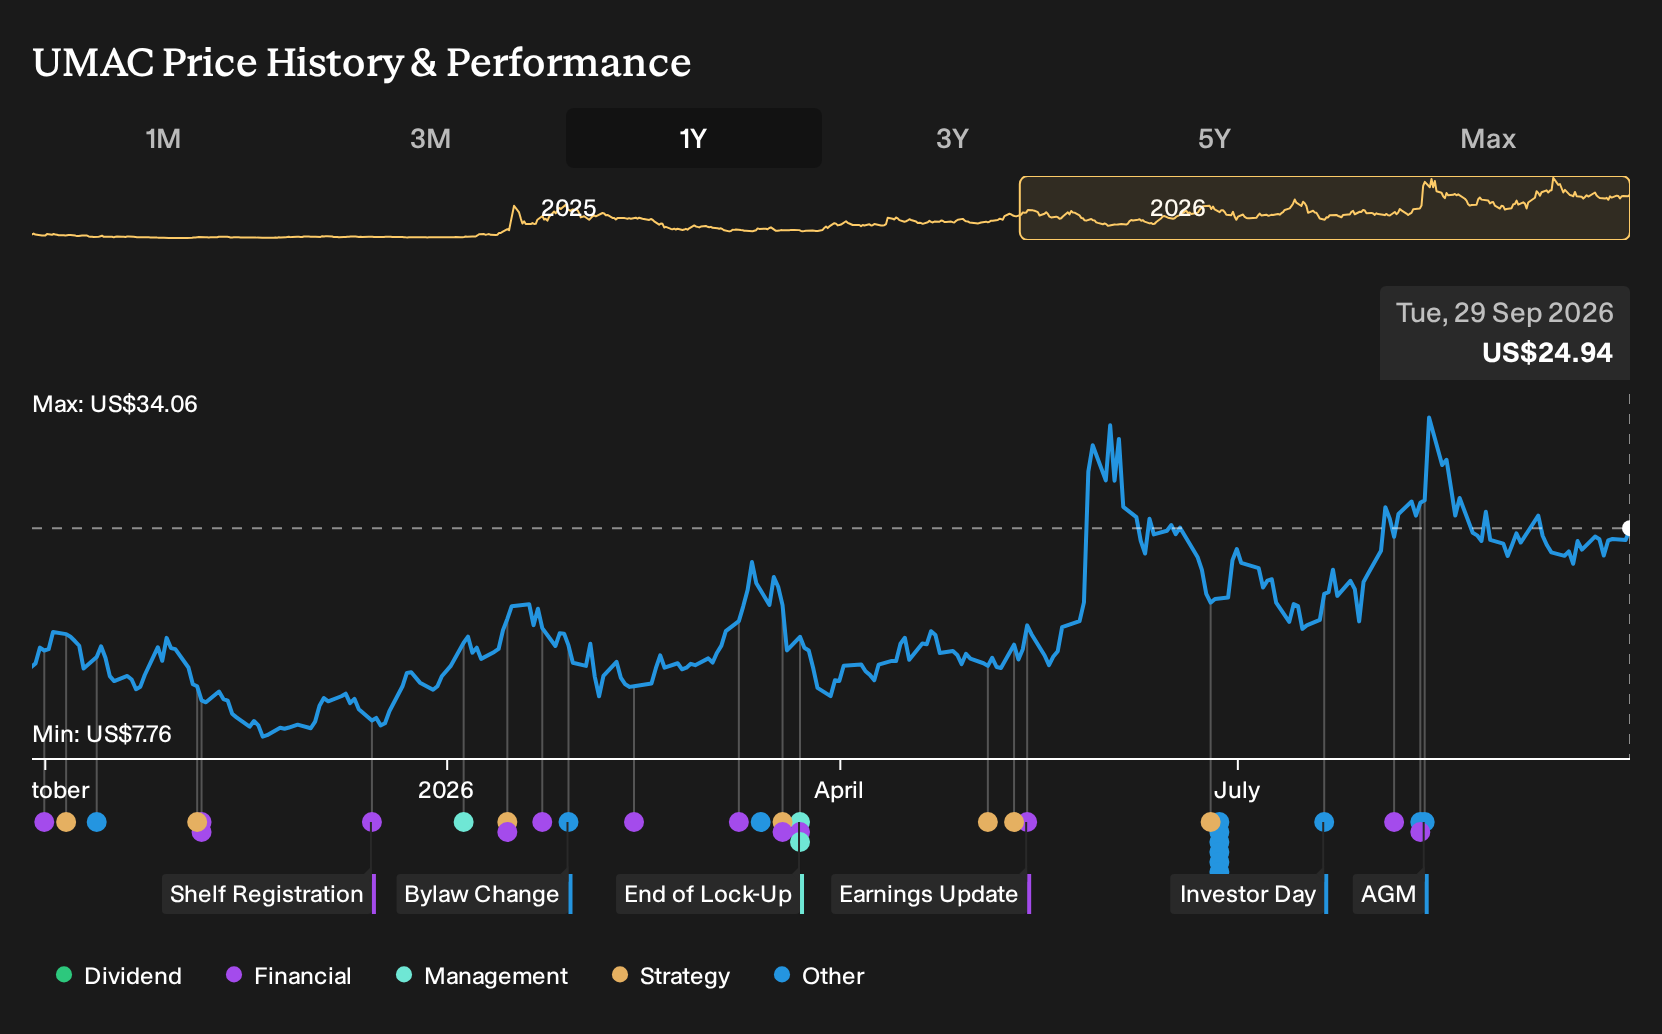
Task: Open the Shelf Registration event label
Action: (268, 894)
